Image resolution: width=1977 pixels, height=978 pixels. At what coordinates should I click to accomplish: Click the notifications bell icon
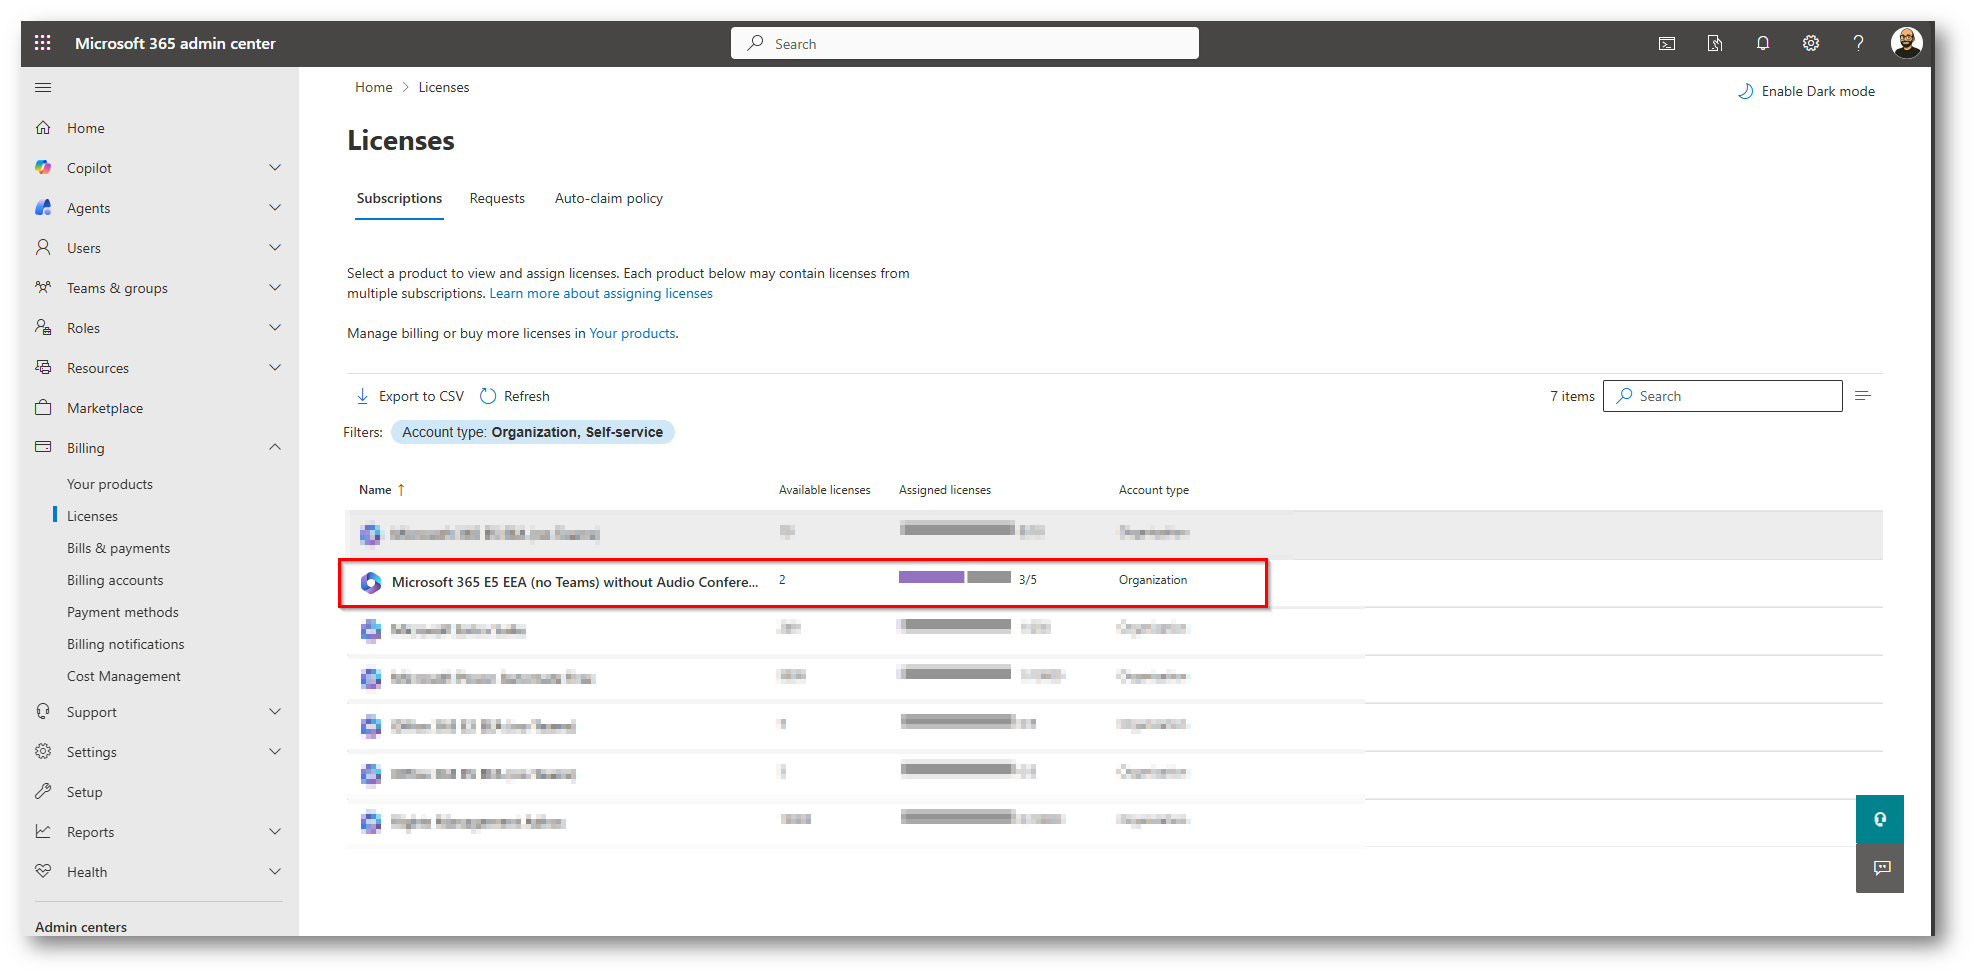click(1762, 43)
